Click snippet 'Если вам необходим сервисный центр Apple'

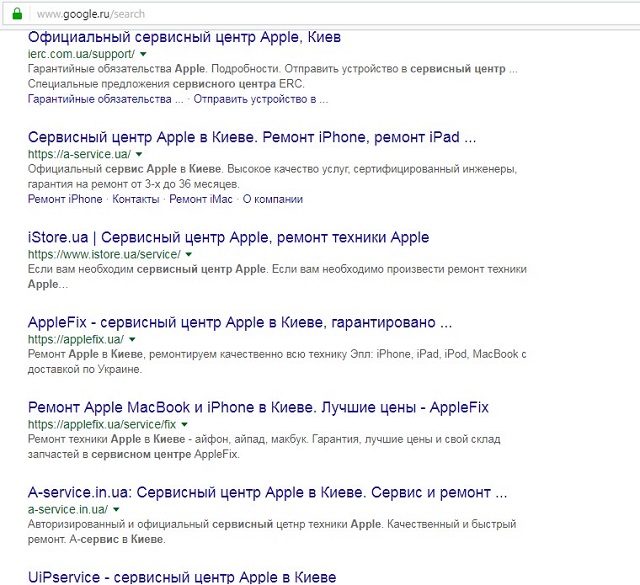[147, 269]
